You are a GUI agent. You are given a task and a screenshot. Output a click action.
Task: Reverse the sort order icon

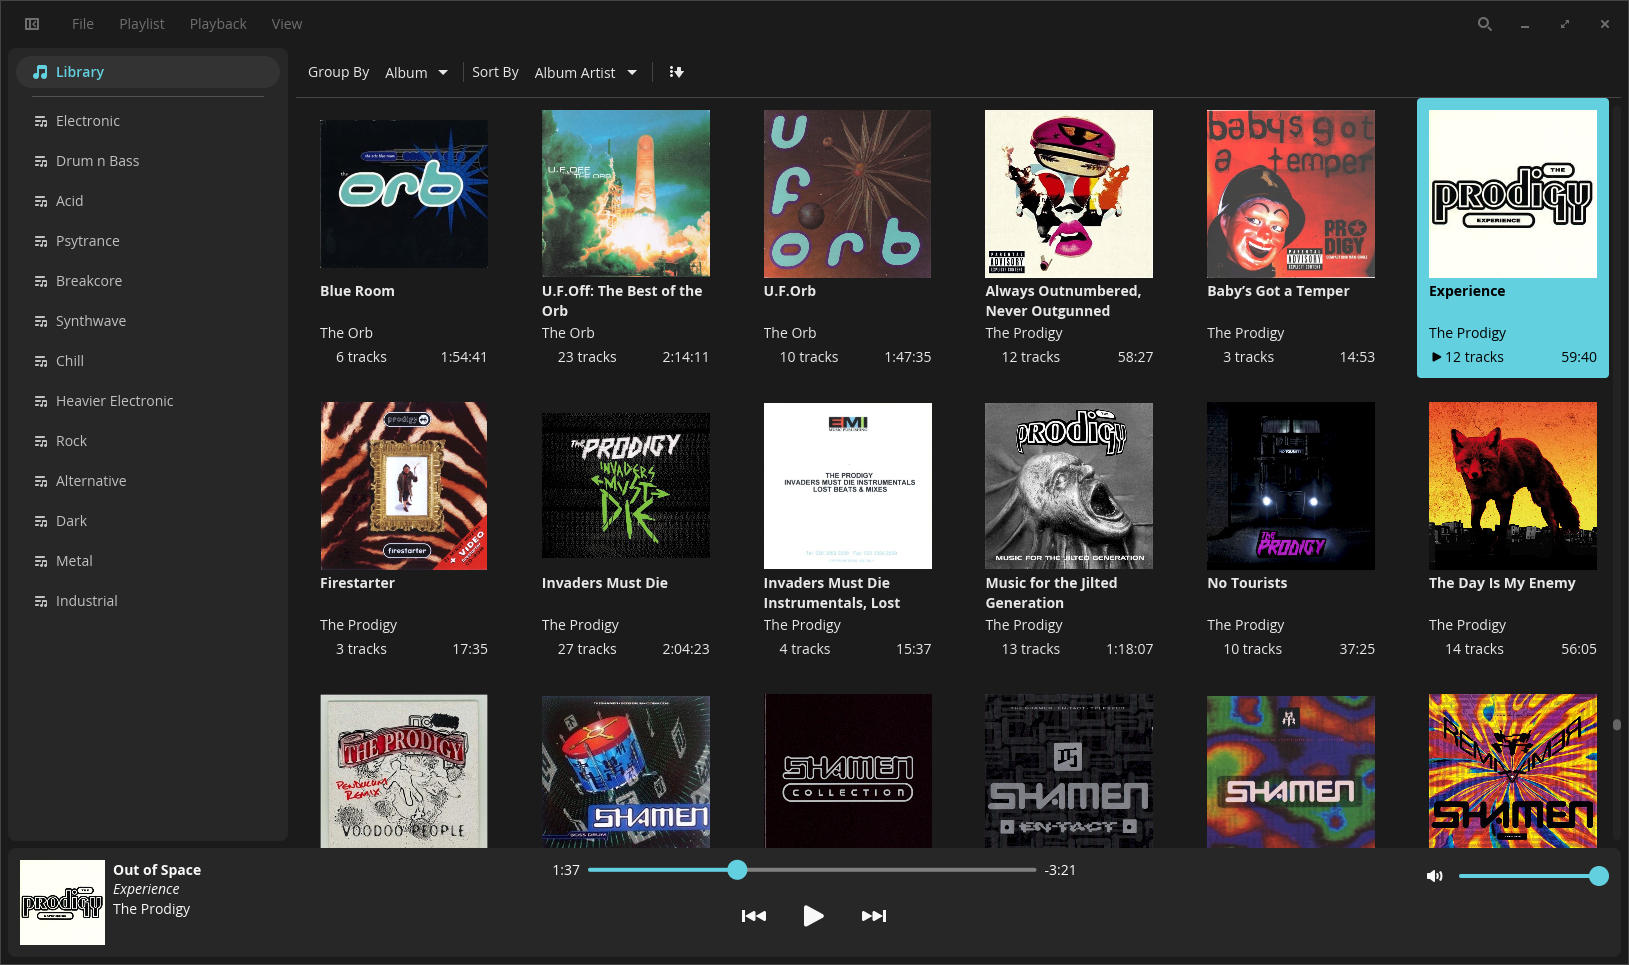click(x=676, y=72)
